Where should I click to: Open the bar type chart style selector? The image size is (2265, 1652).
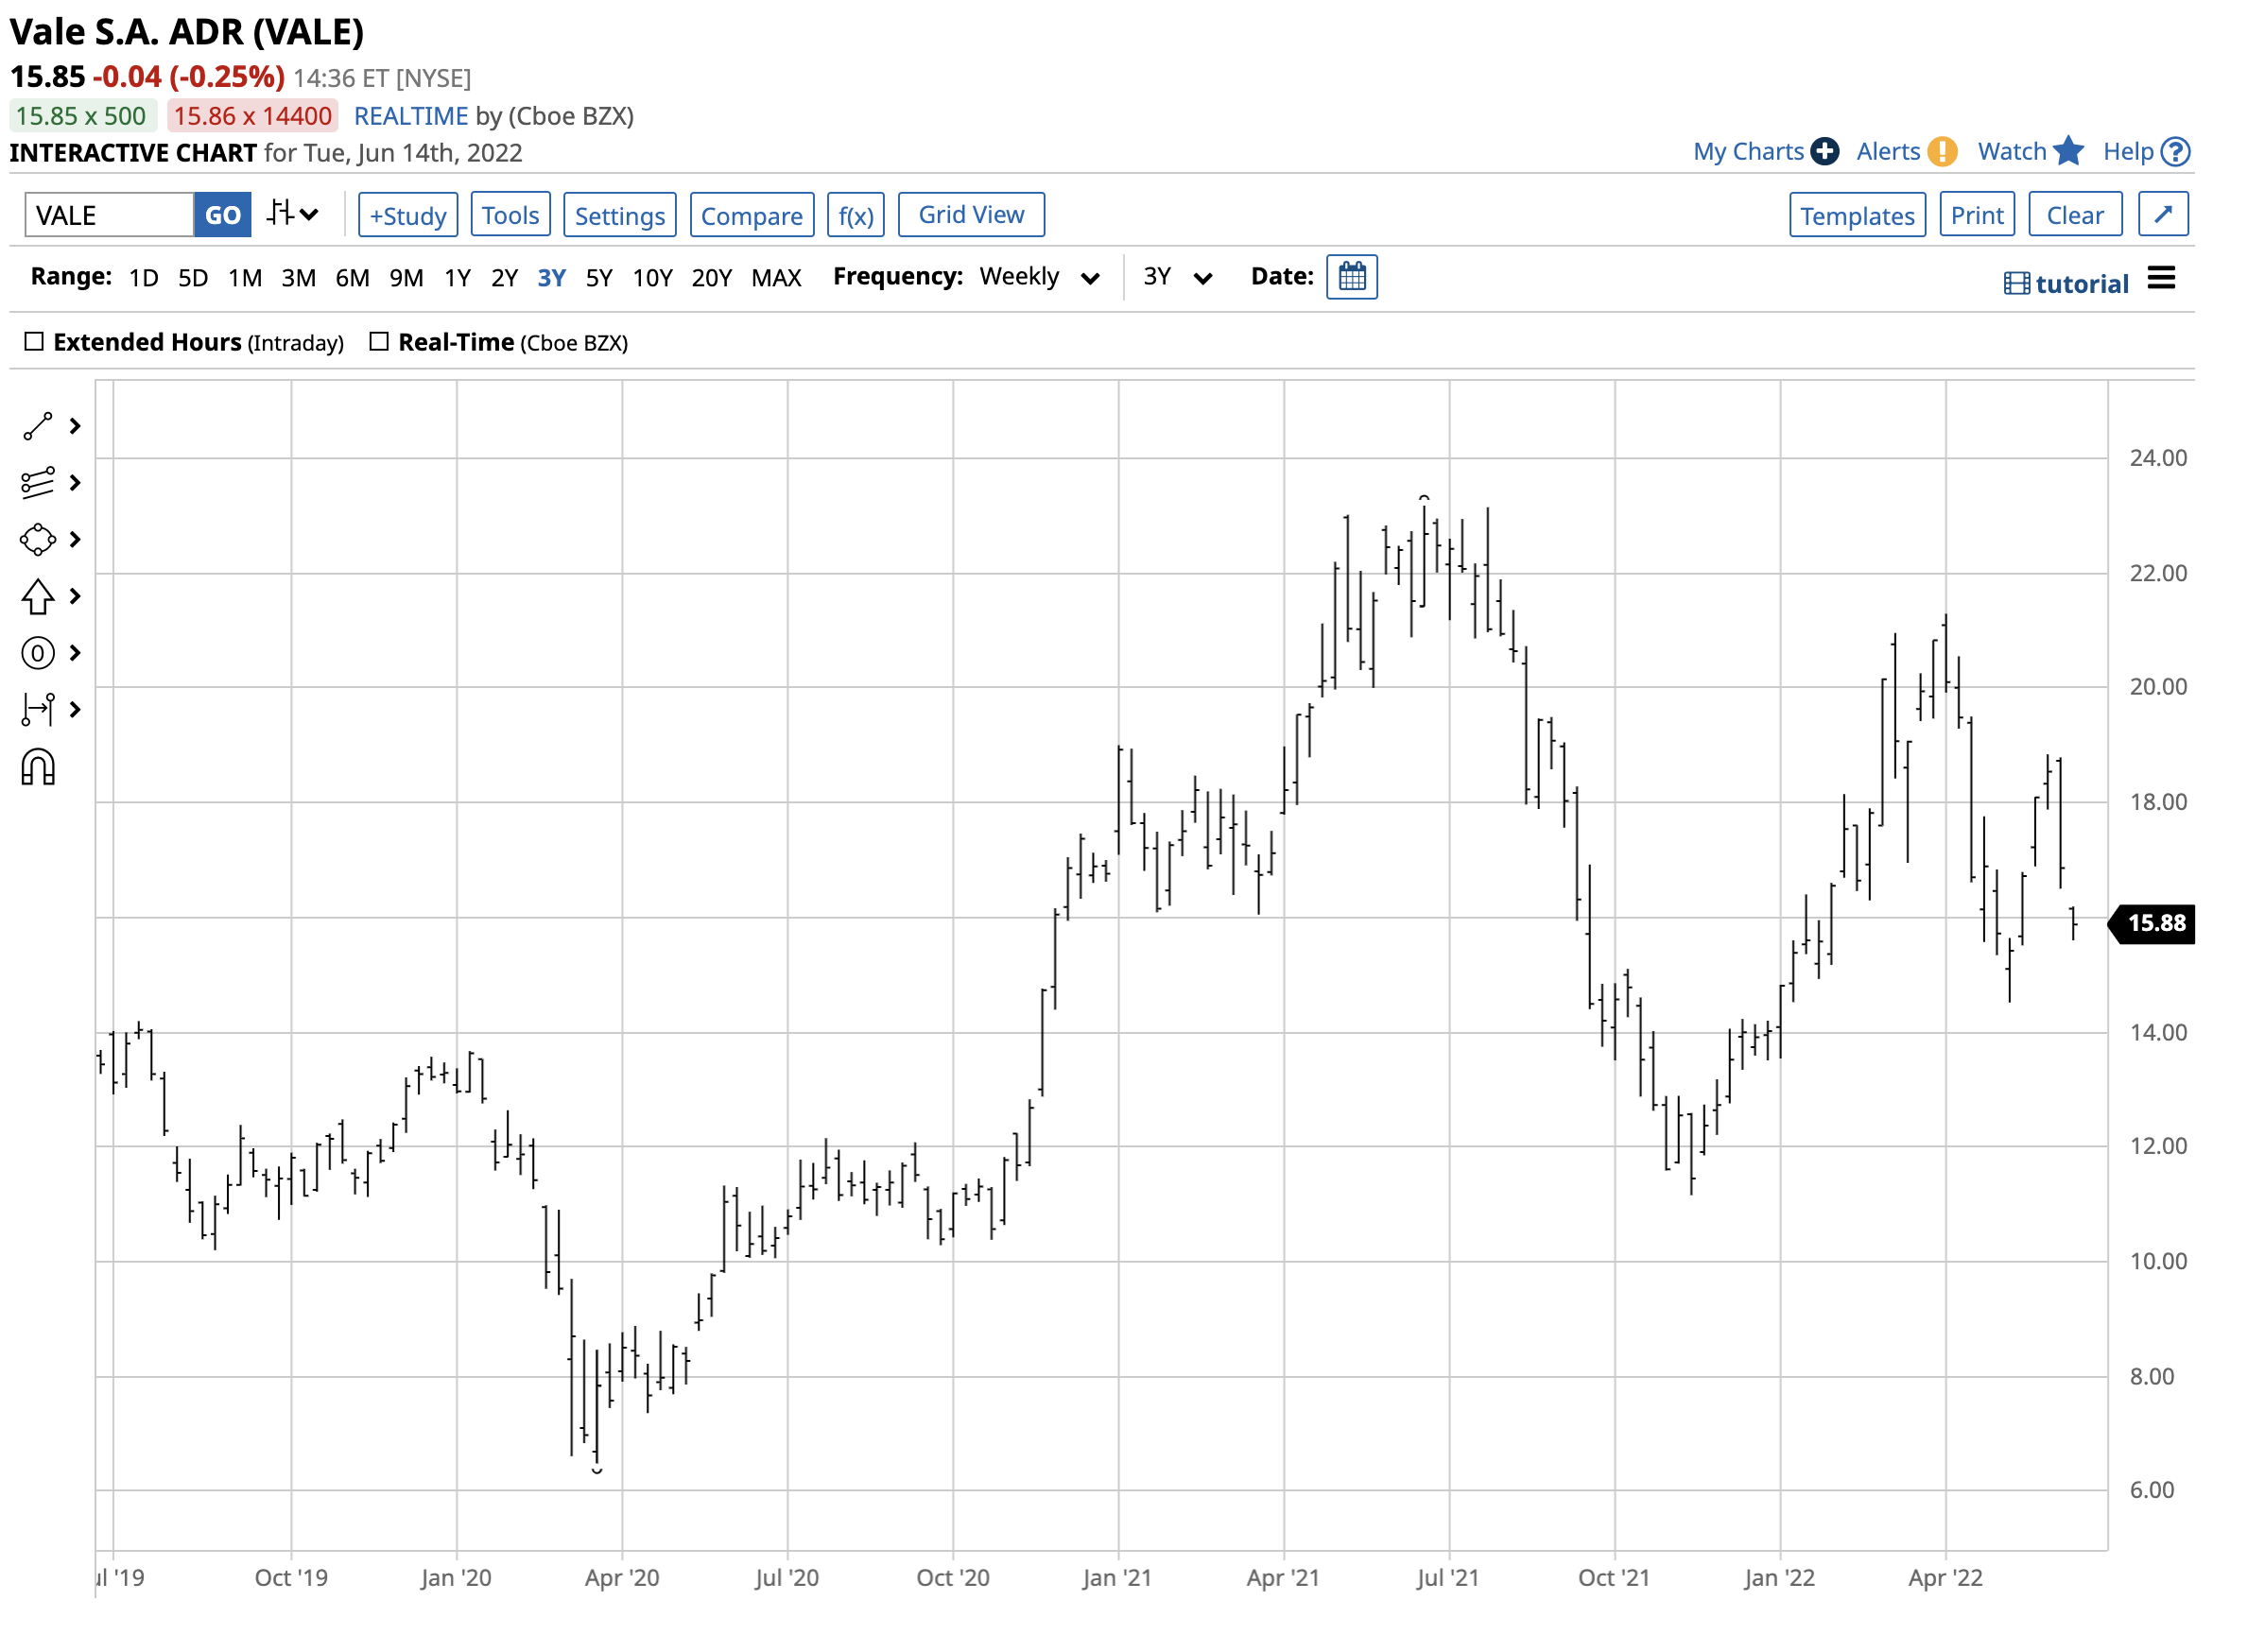point(292,214)
